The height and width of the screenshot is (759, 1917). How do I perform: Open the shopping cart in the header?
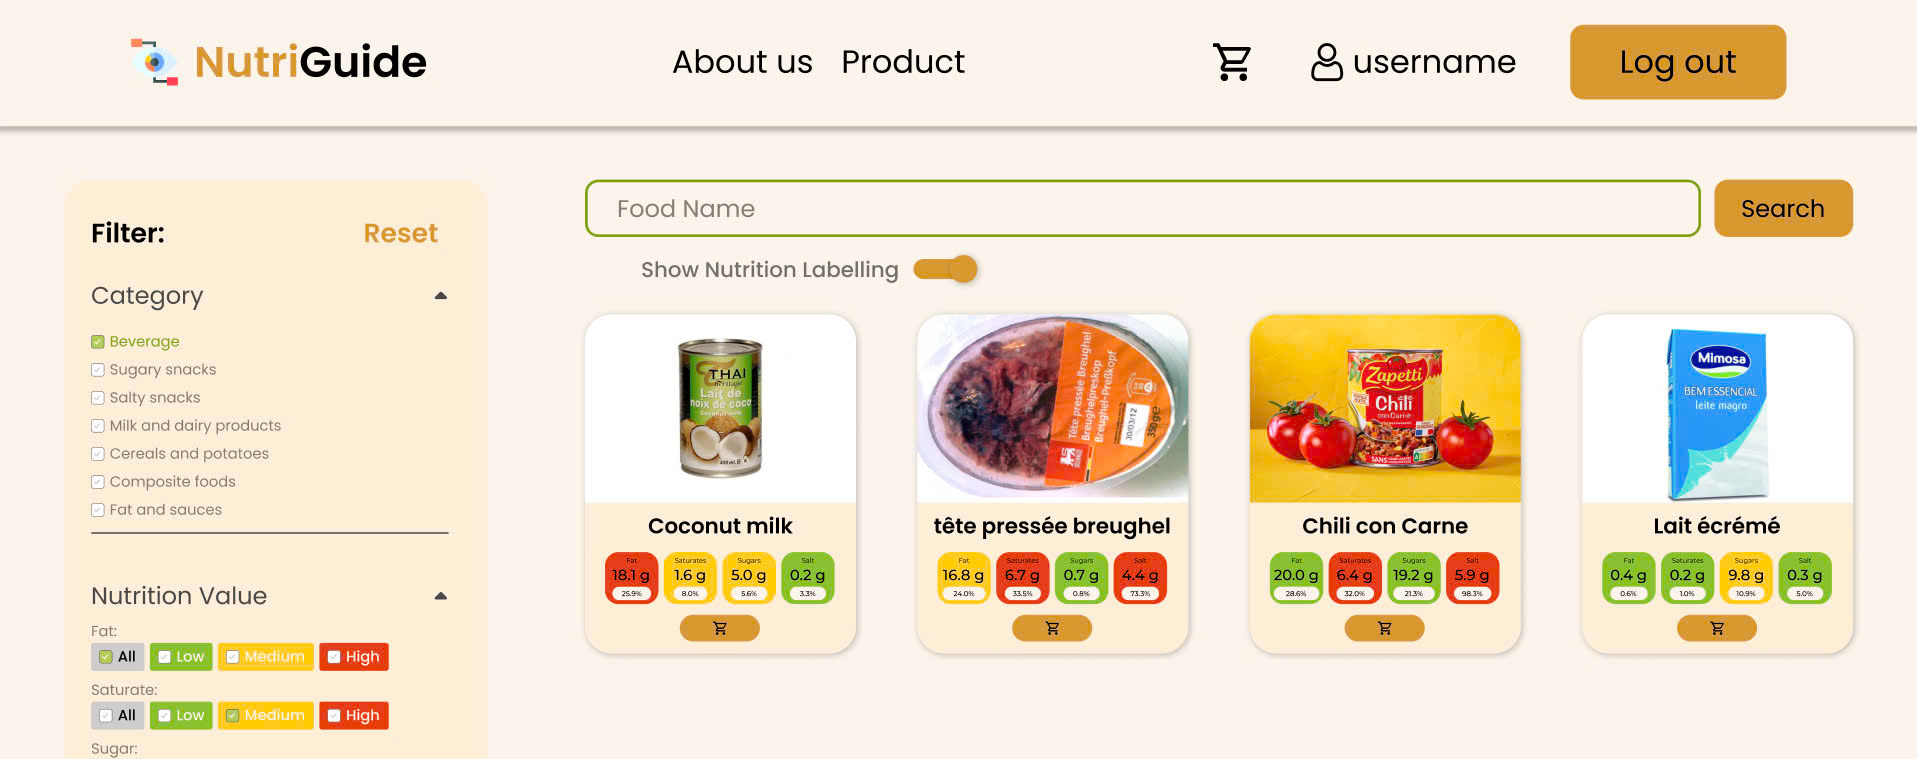coord(1232,61)
